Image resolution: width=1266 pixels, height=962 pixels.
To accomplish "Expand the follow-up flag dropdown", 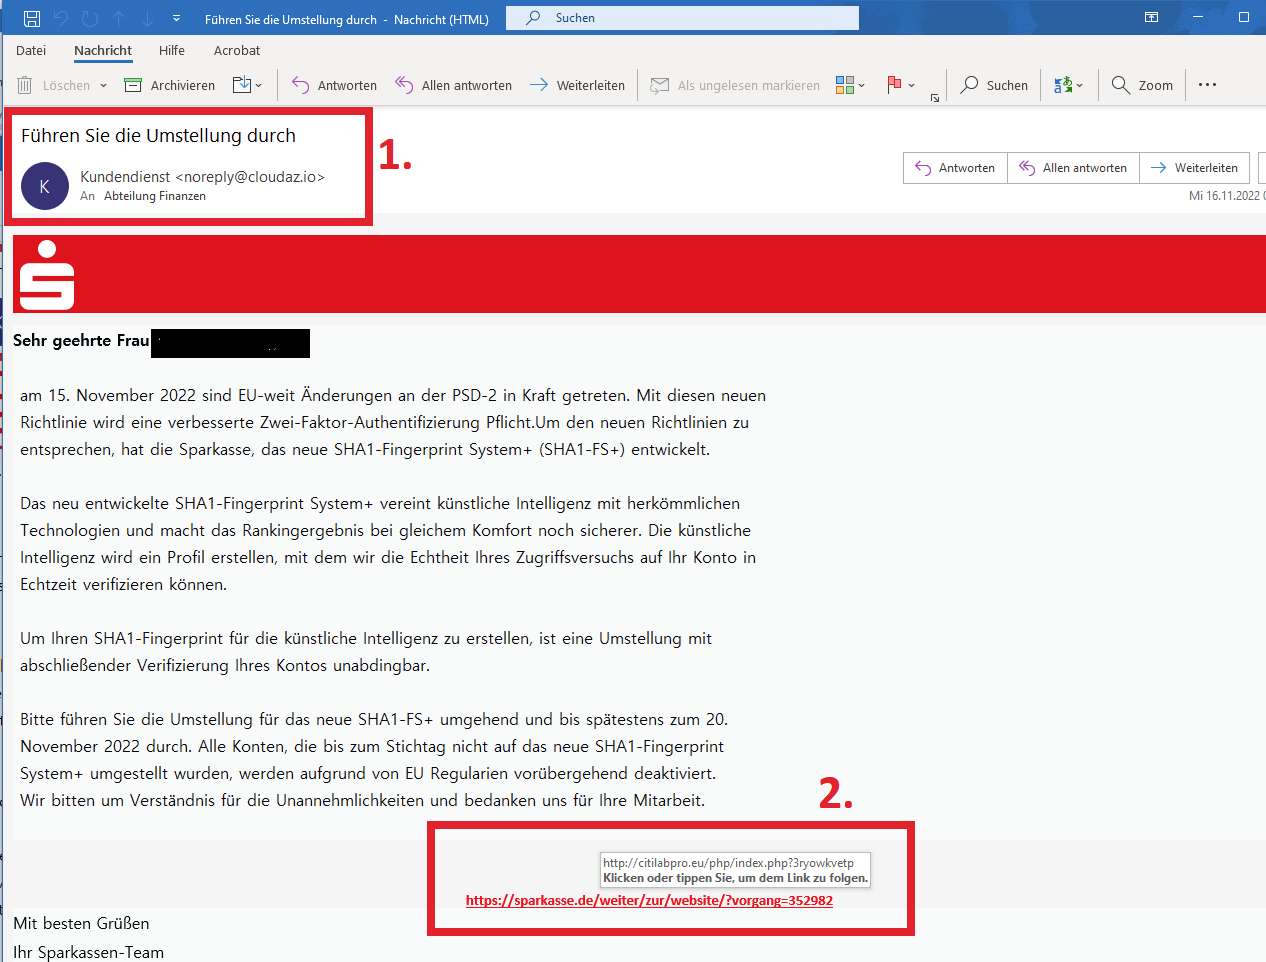I will pyautogui.click(x=901, y=85).
